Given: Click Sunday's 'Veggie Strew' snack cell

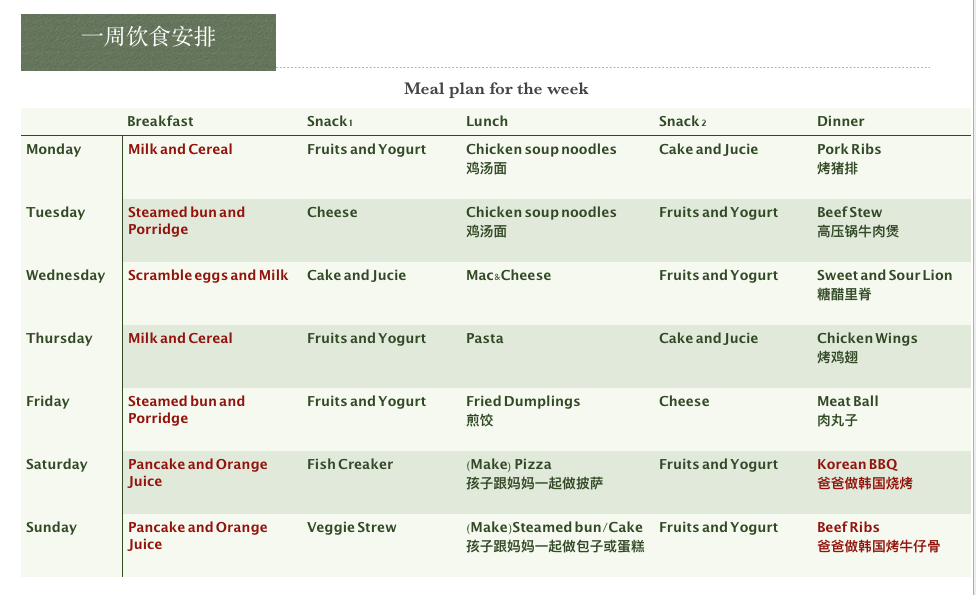Looking at the screenshot, I should (352, 527).
